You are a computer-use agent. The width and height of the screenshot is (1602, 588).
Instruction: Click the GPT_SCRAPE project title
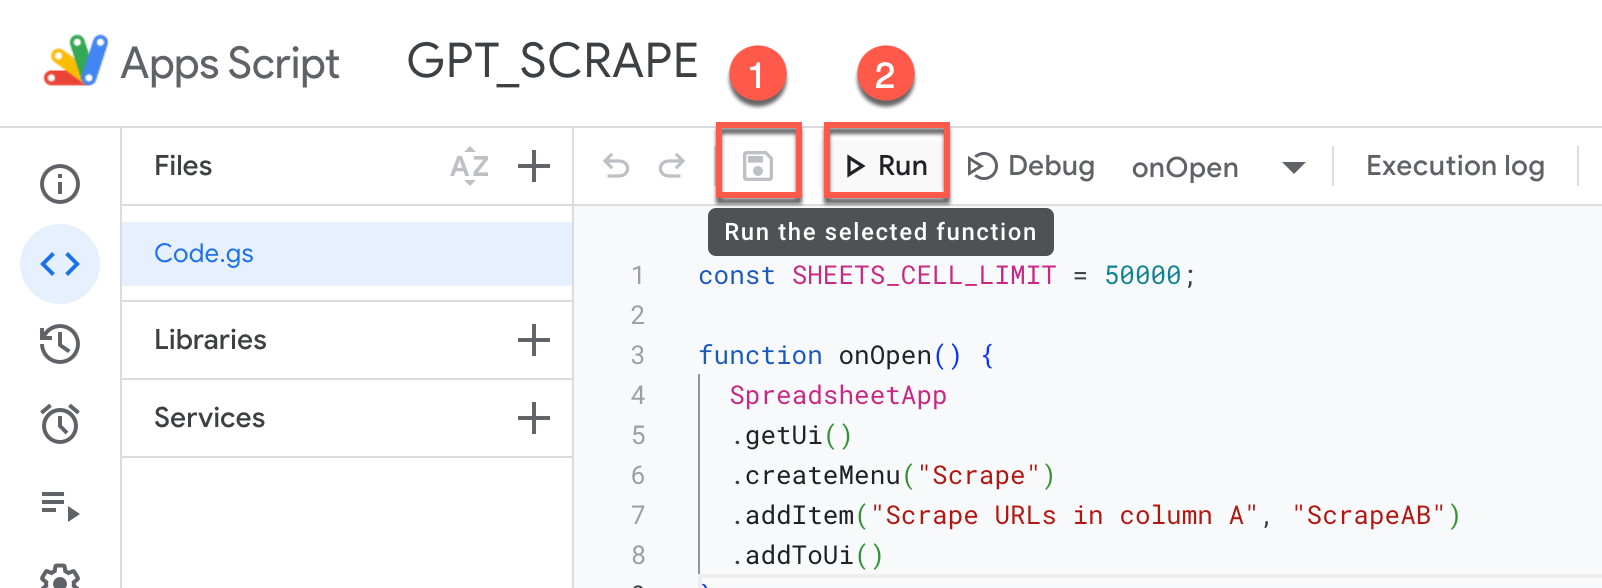[x=552, y=62]
